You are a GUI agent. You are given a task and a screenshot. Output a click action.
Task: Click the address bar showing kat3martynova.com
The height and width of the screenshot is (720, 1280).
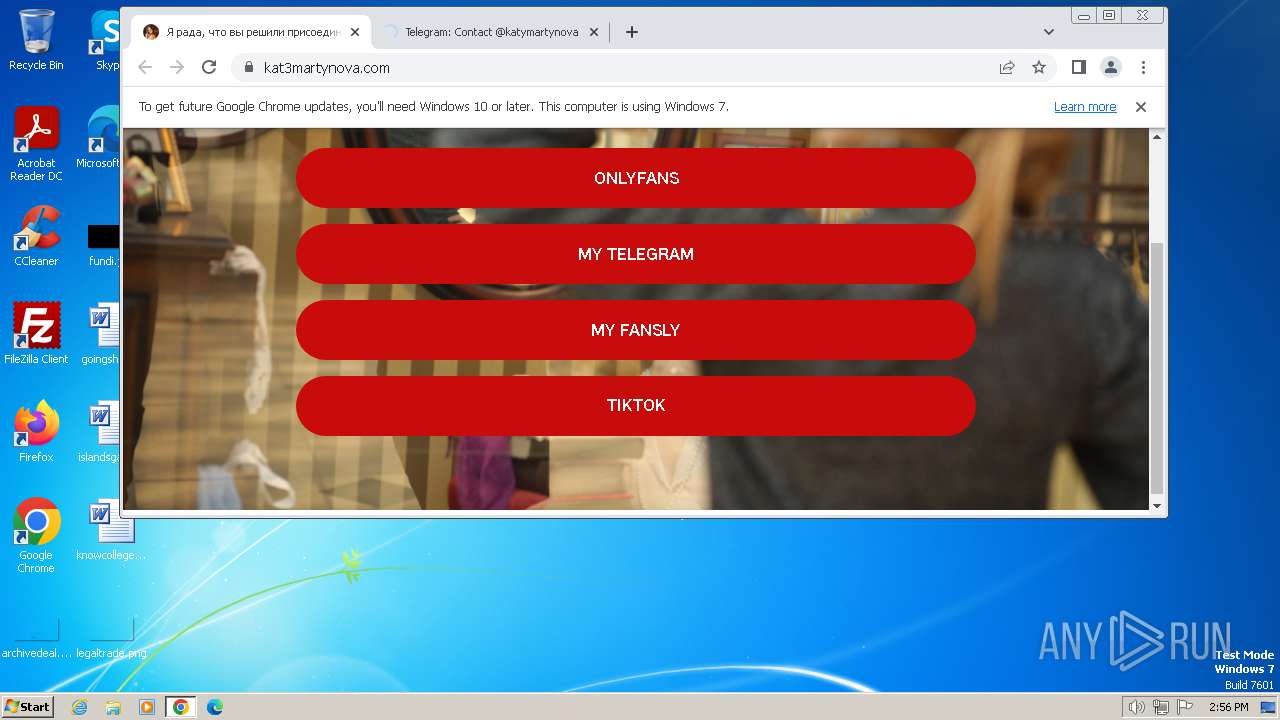click(x=620, y=67)
